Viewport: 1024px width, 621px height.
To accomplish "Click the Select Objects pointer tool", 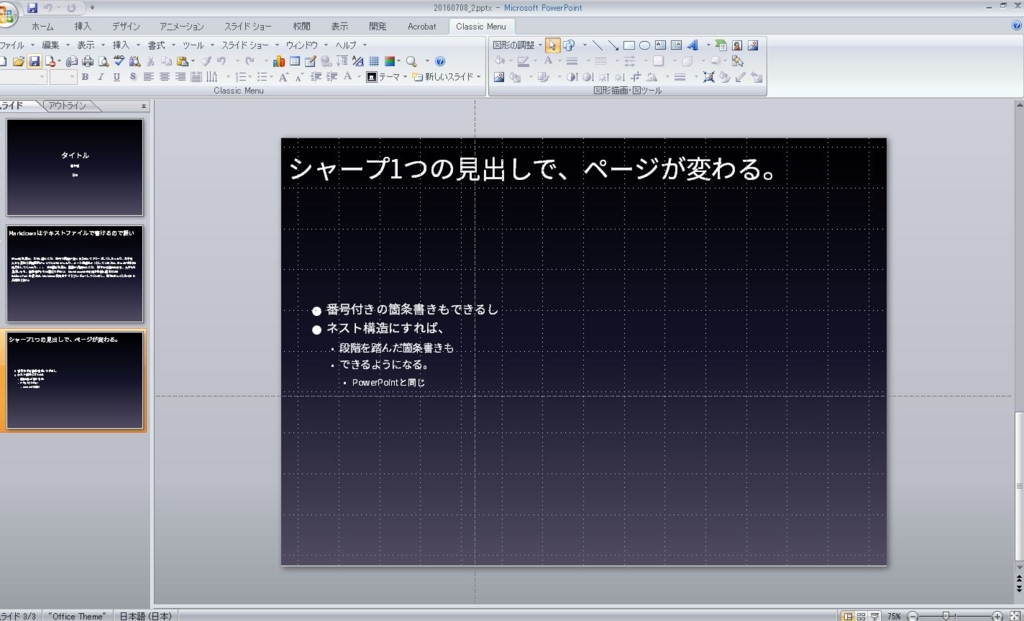I will [552, 45].
